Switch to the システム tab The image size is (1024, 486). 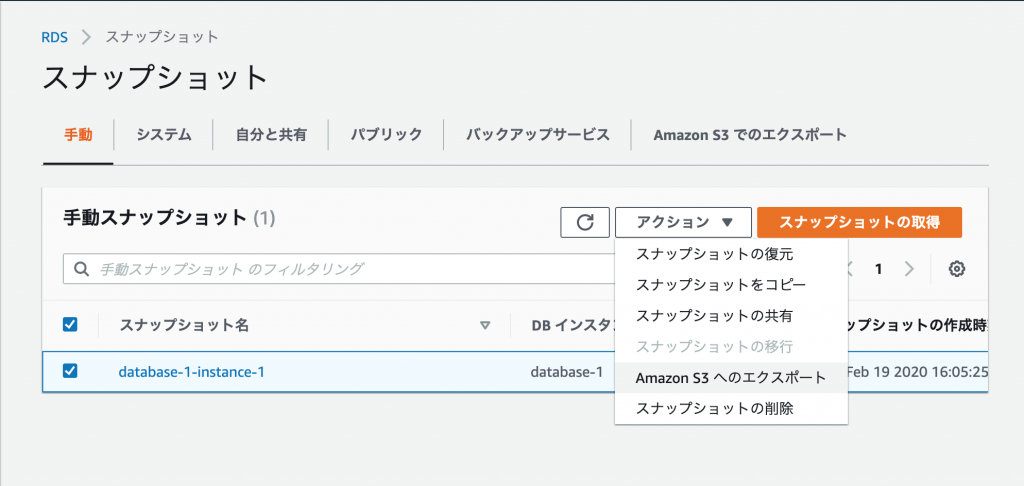[164, 134]
